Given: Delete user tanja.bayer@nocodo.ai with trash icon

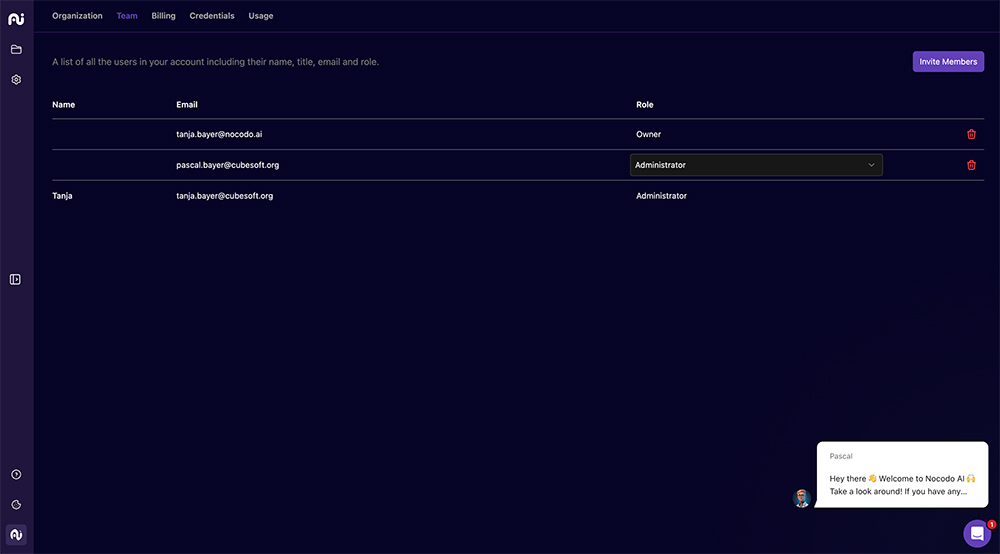Looking at the screenshot, I should [x=971, y=134].
